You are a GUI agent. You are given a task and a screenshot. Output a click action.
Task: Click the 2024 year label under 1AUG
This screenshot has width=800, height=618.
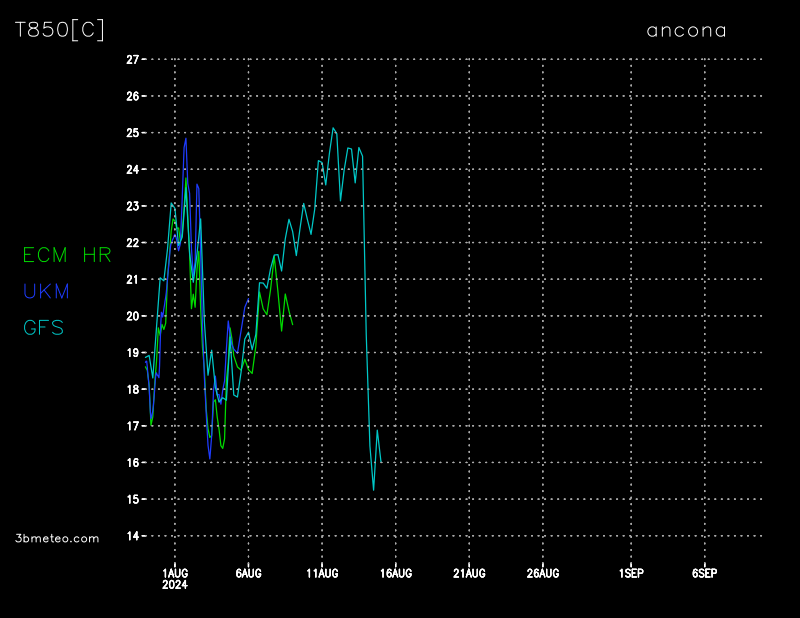175,585
